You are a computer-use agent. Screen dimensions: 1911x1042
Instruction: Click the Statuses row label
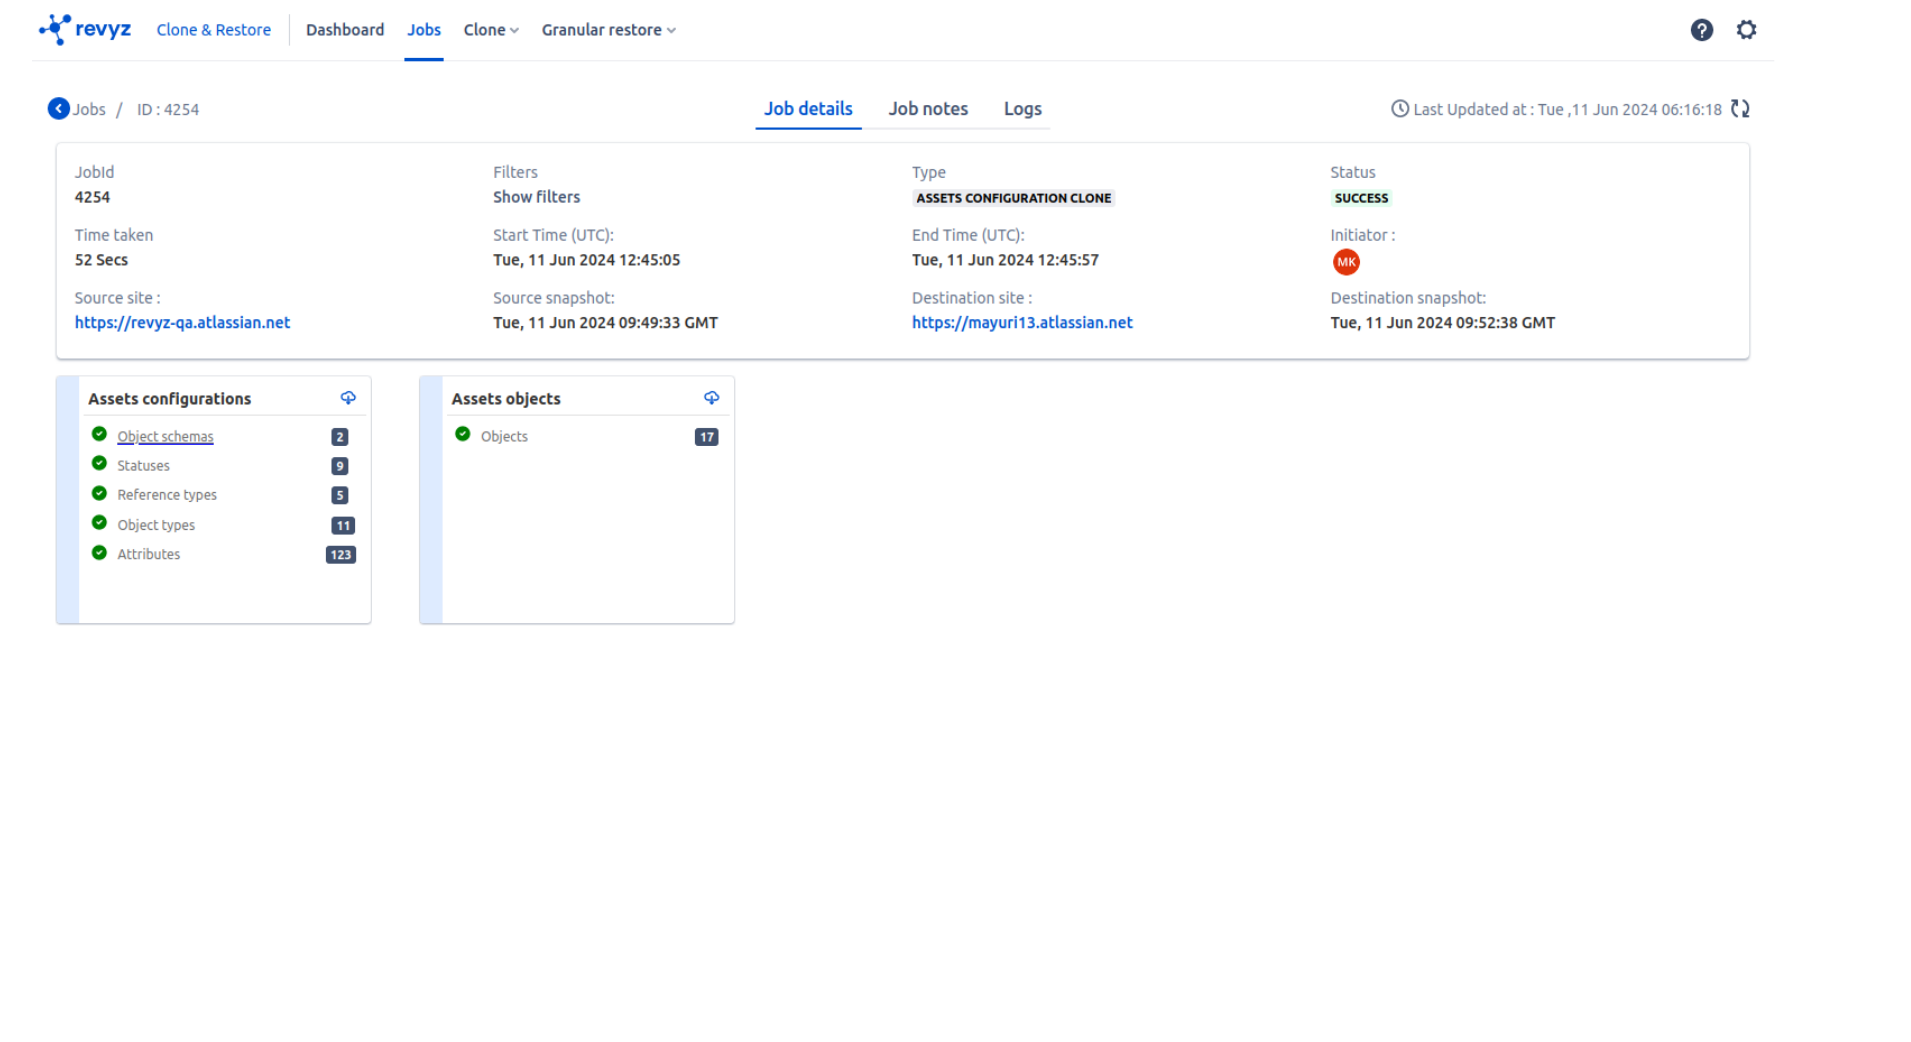[x=143, y=466]
